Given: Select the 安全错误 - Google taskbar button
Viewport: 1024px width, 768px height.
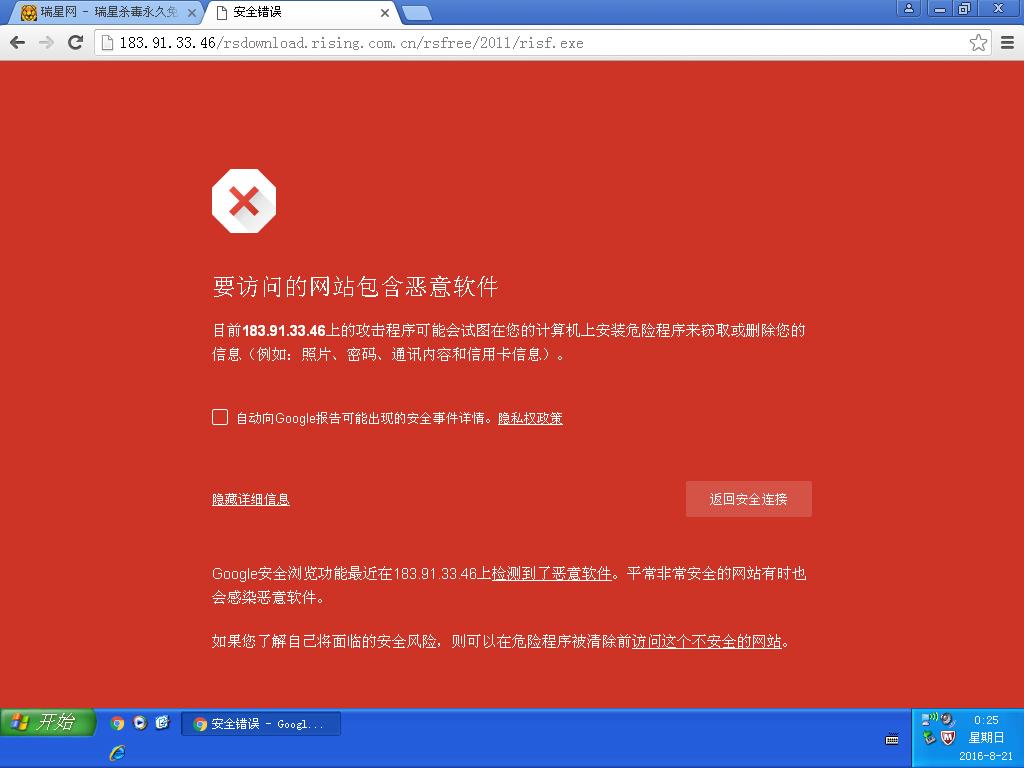Looking at the screenshot, I should [261, 724].
